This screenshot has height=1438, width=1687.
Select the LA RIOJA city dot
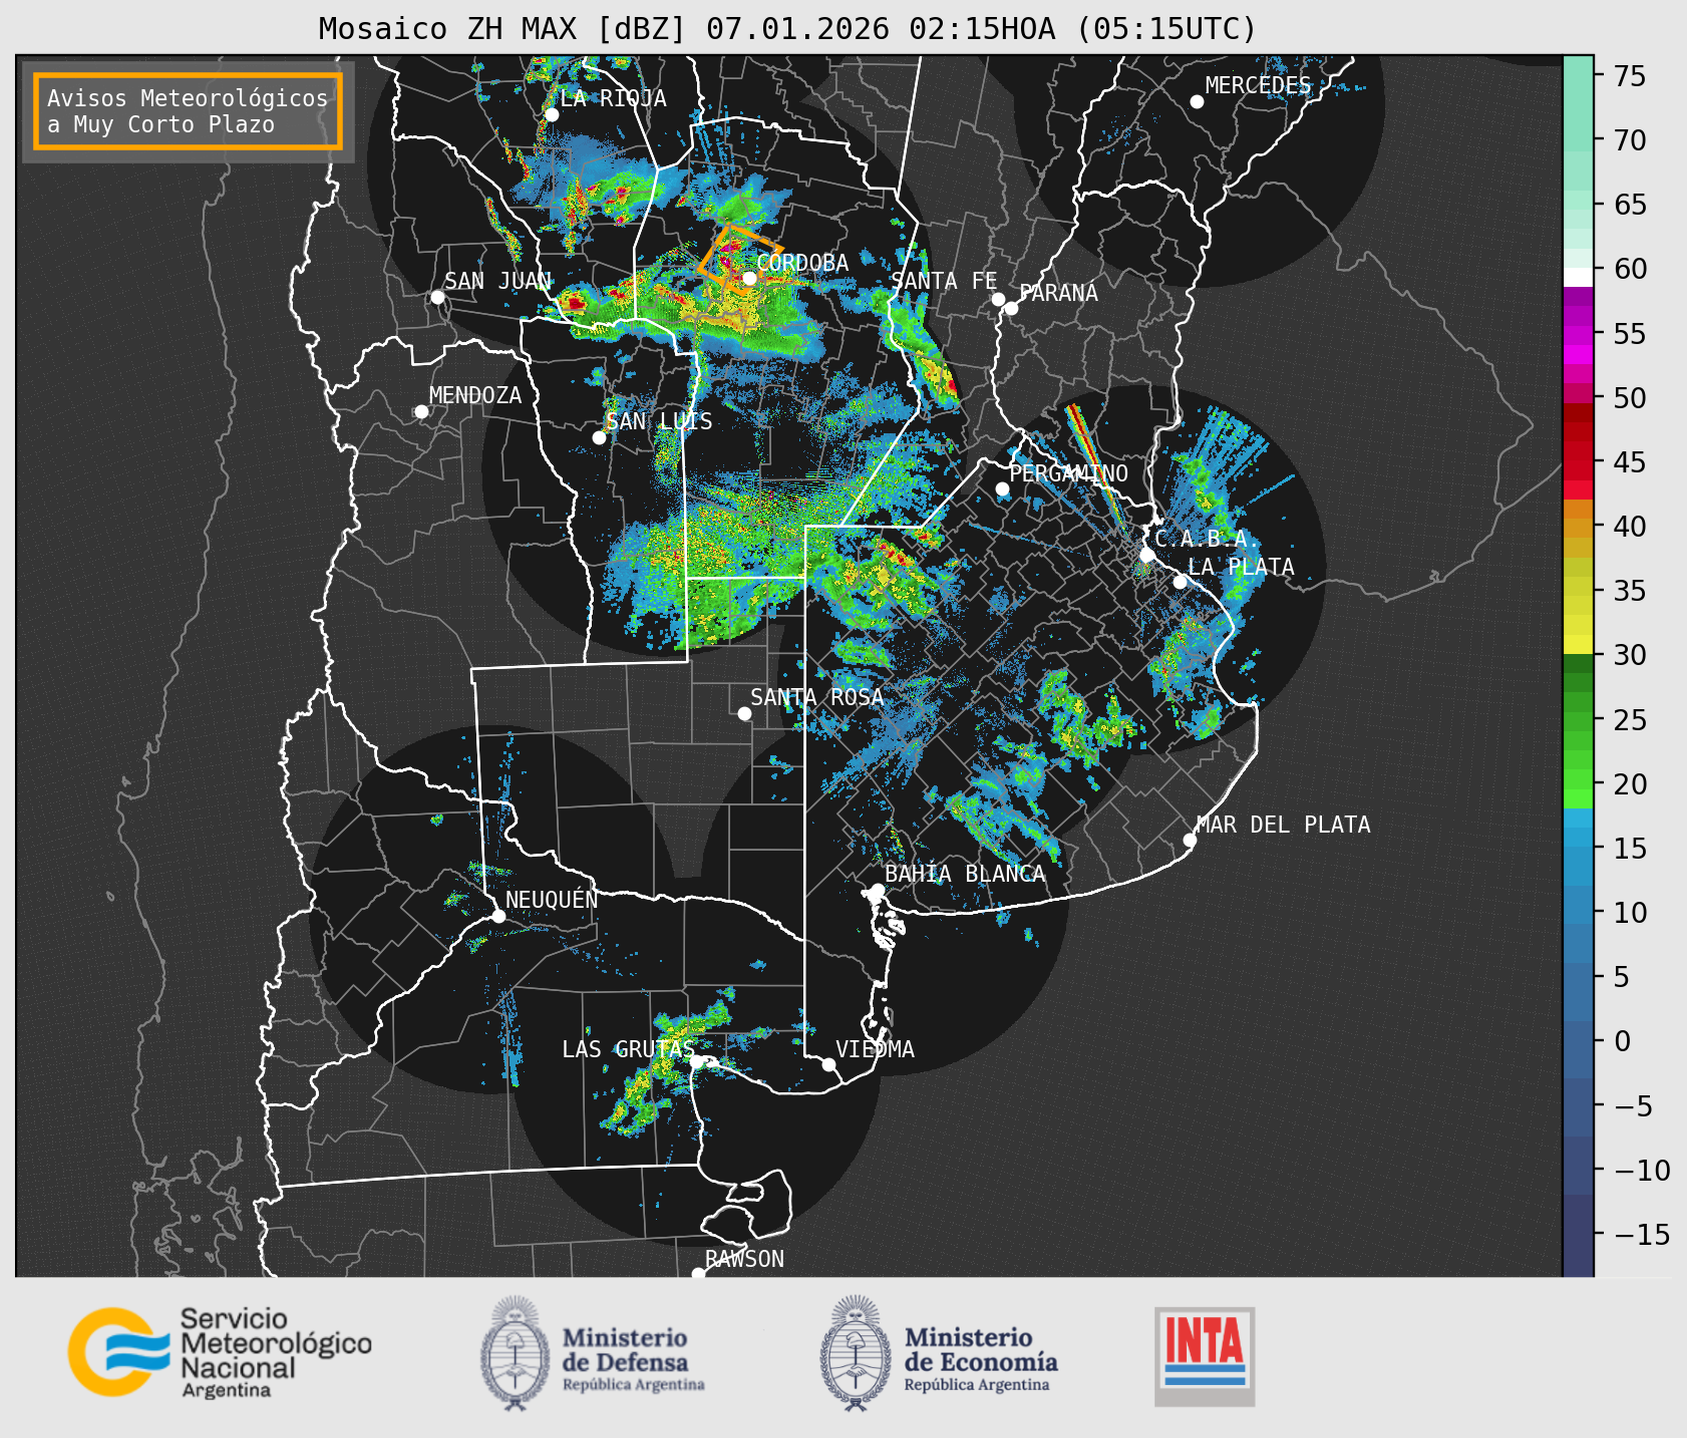(551, 115)
